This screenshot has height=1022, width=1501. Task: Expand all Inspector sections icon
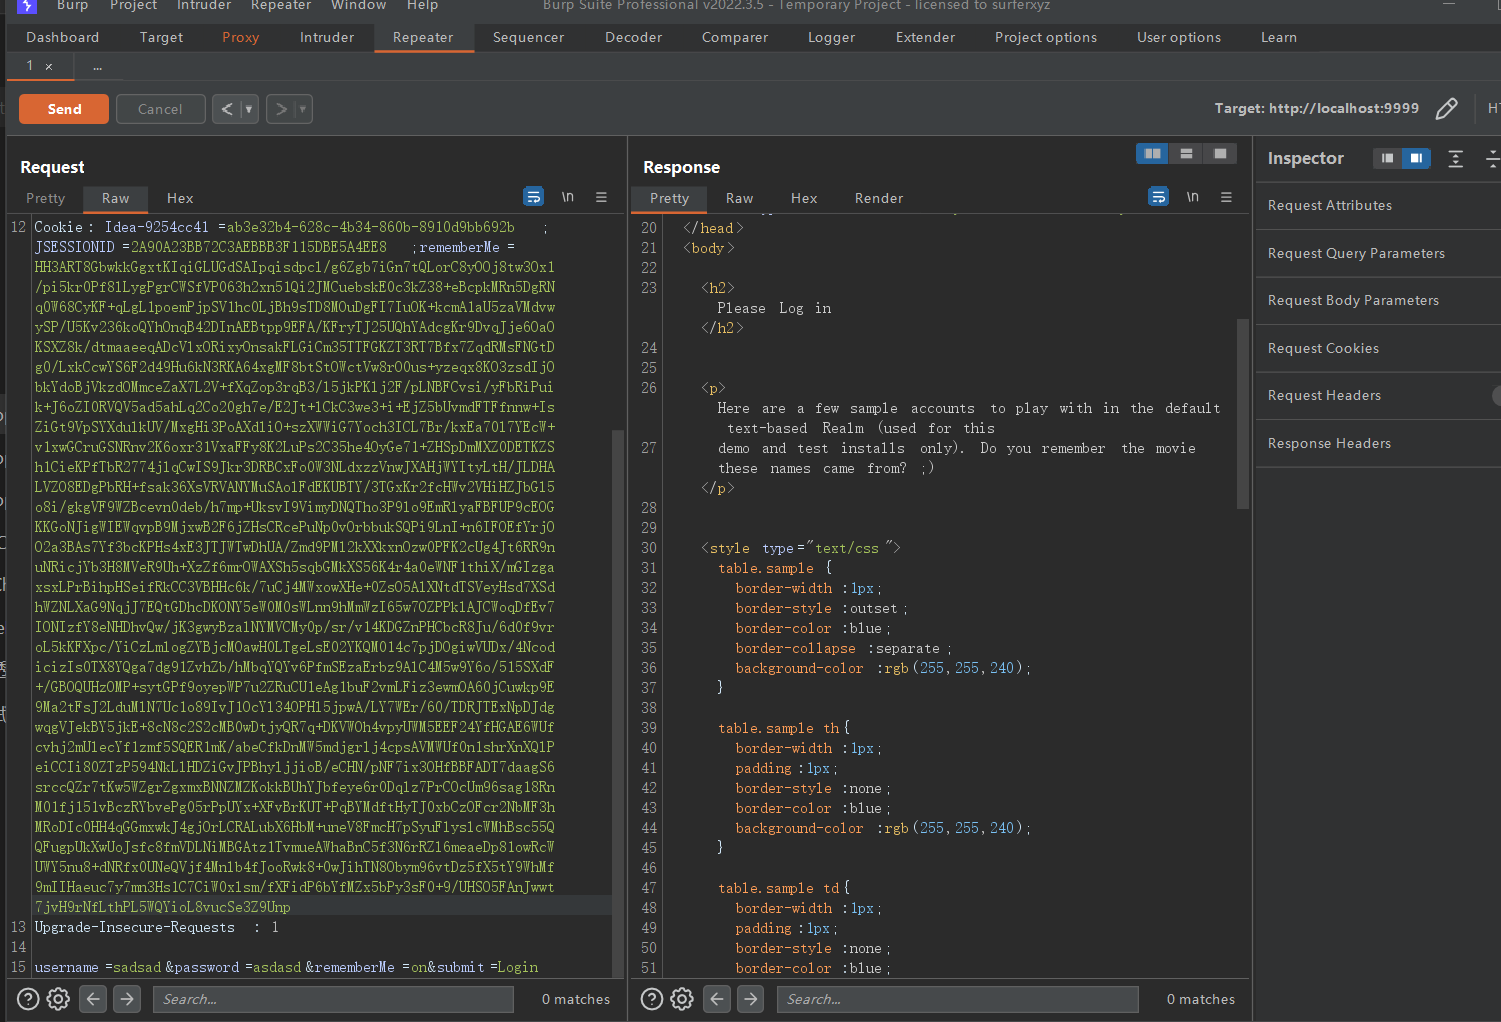1456,158
